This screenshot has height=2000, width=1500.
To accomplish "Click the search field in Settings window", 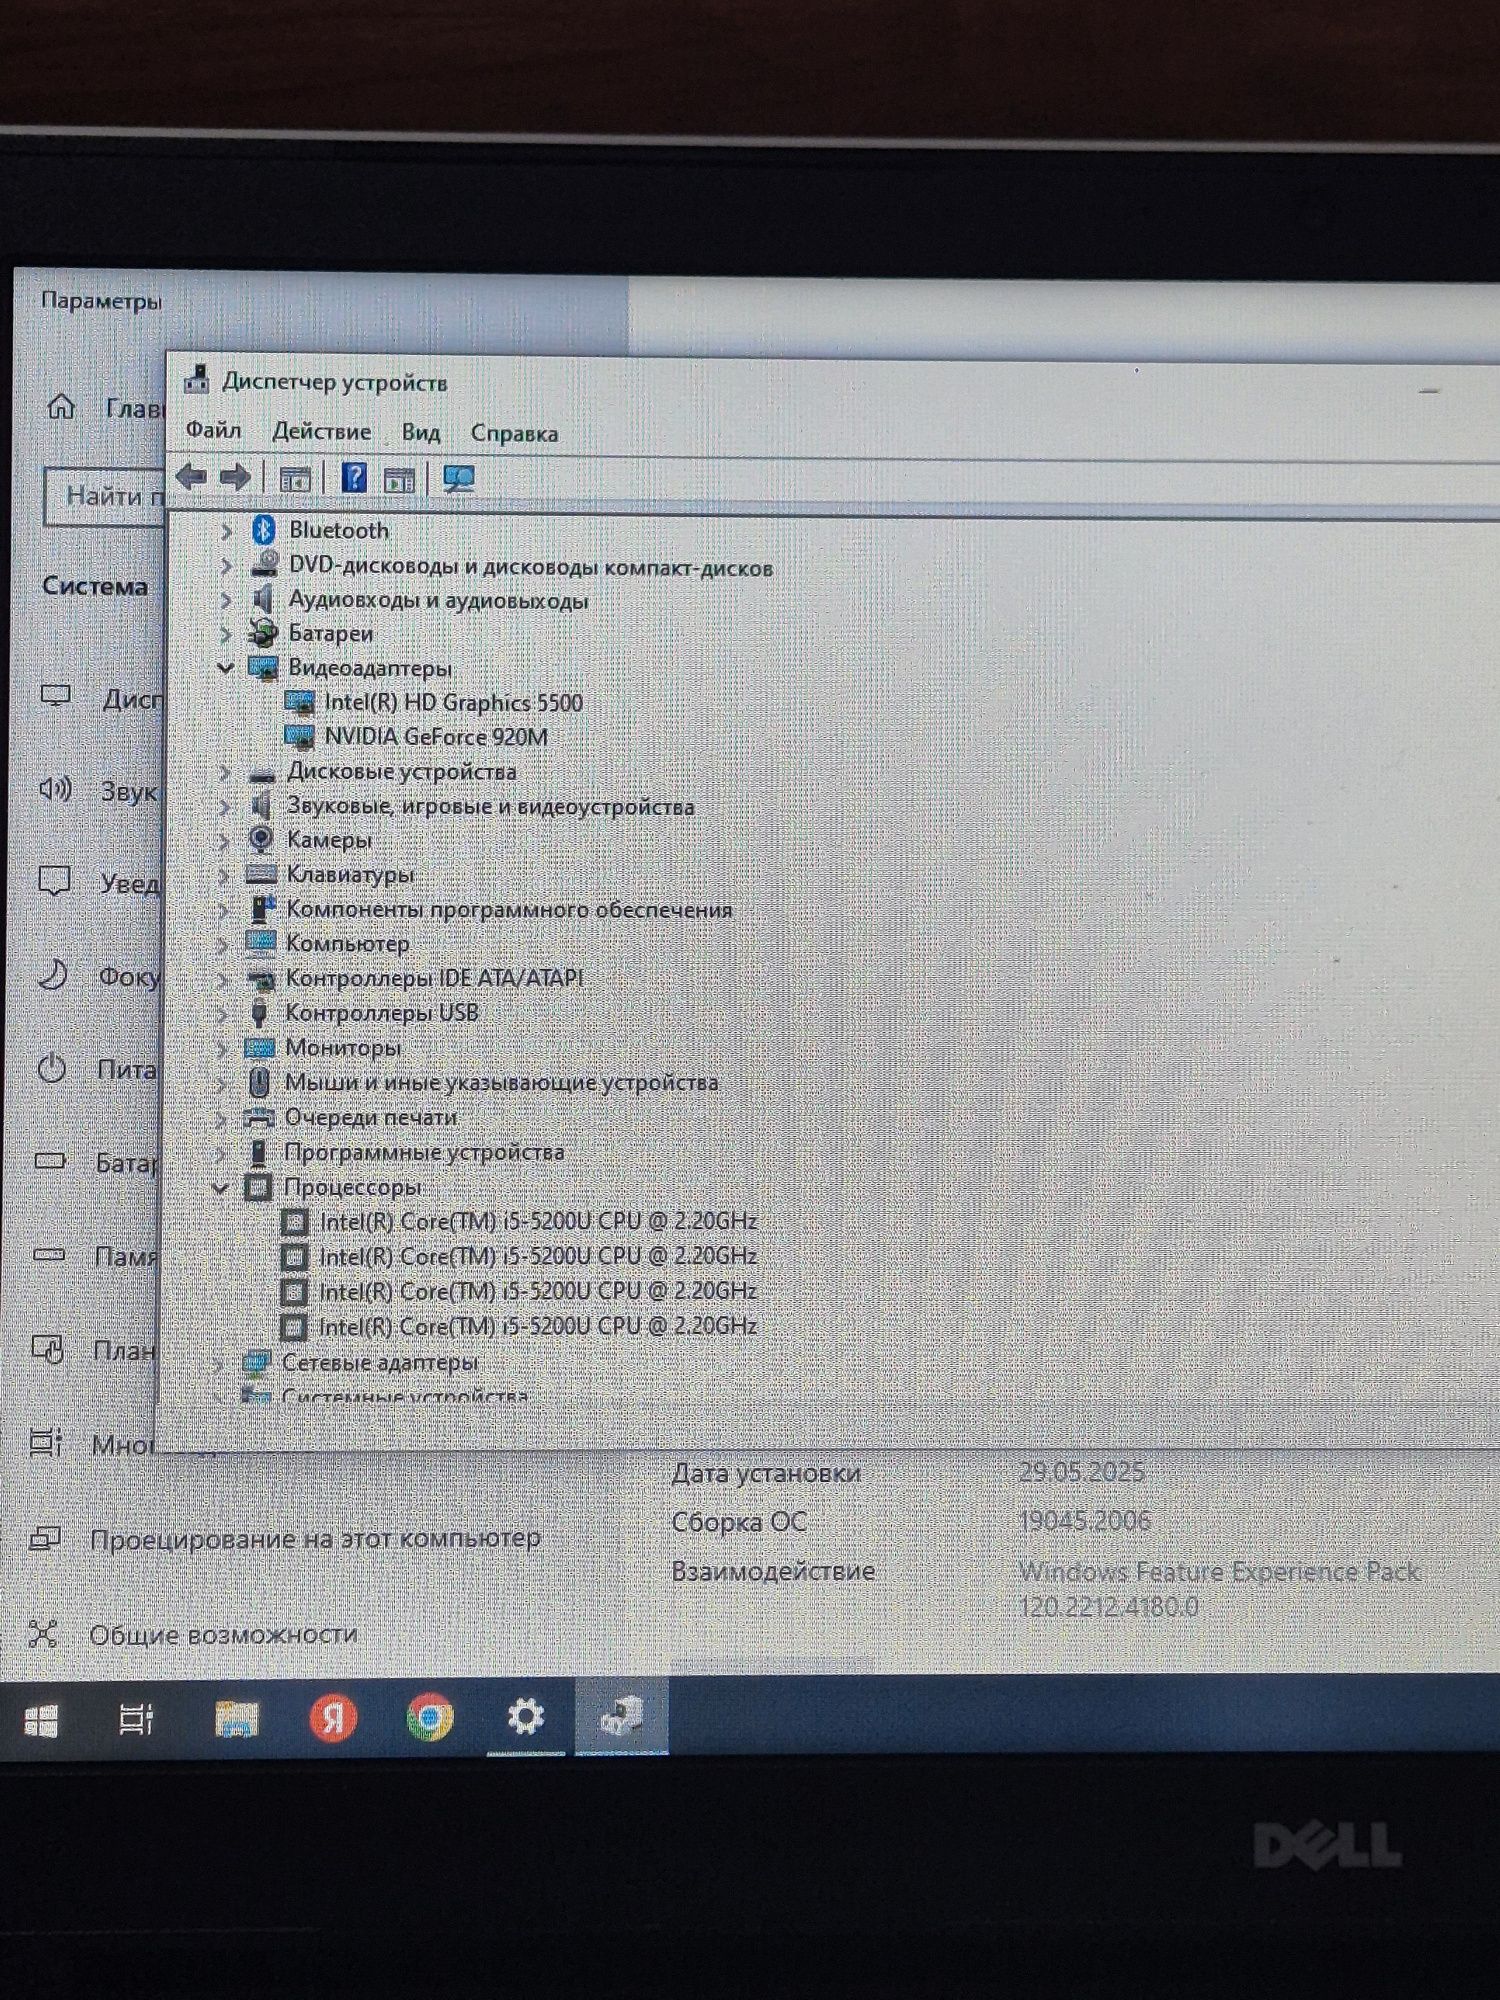I will click(x=105, y=496).
